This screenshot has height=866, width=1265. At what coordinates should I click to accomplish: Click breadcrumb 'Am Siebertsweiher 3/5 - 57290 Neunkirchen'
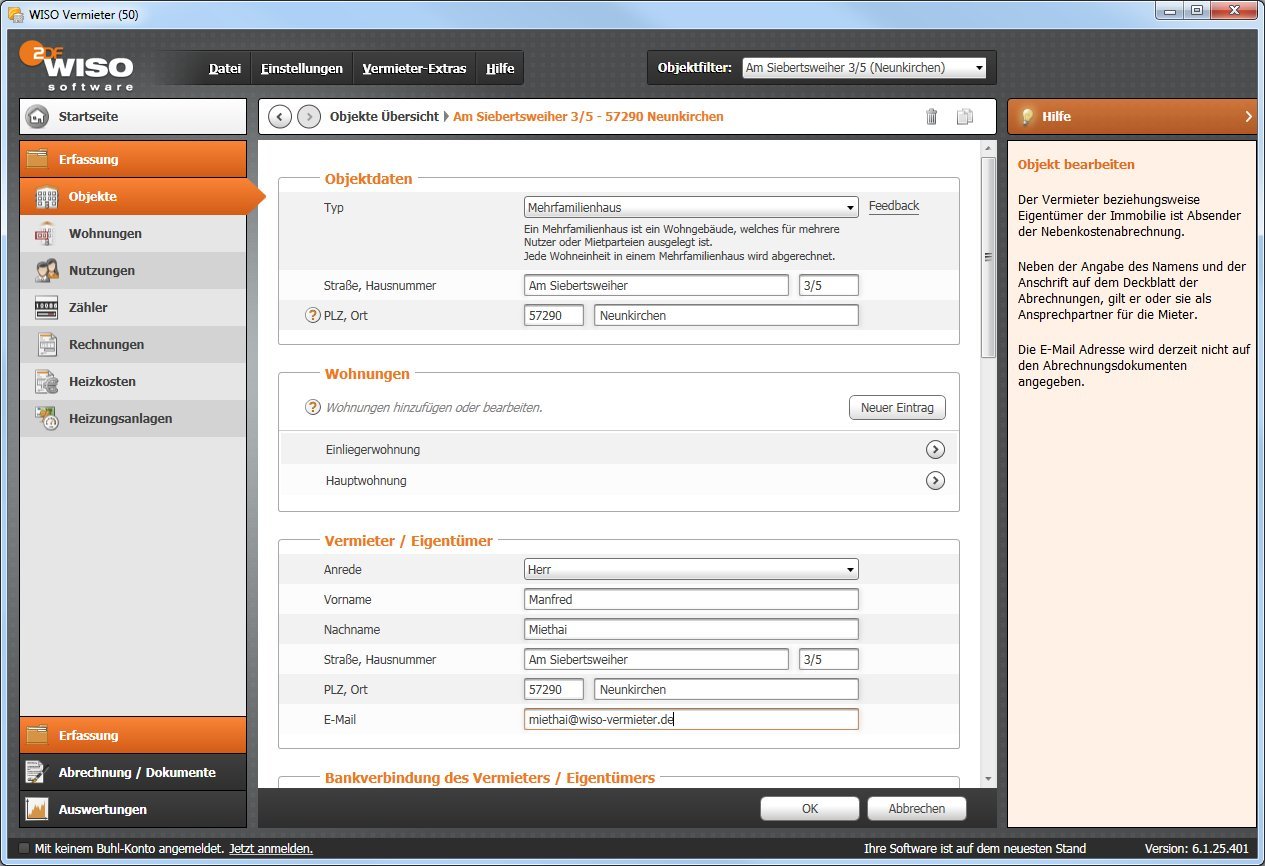(x=588, y=116)
